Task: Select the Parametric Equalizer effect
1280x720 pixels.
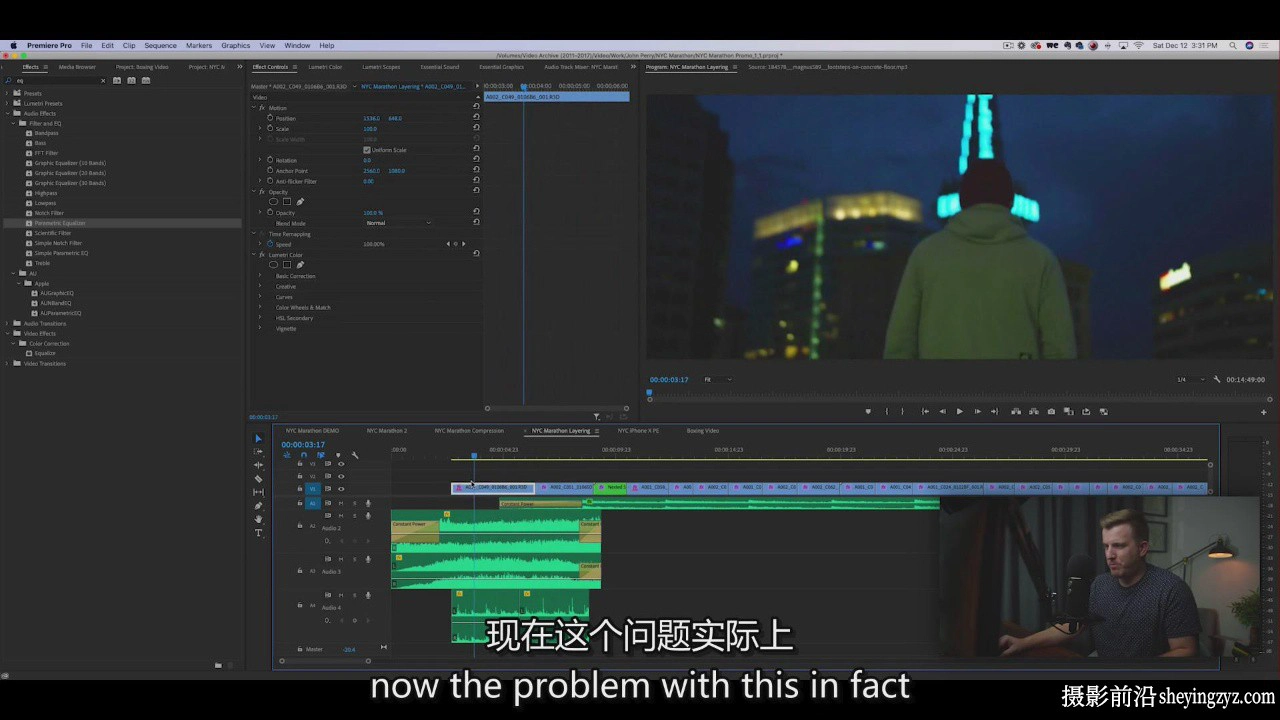Action: [60, 223]
